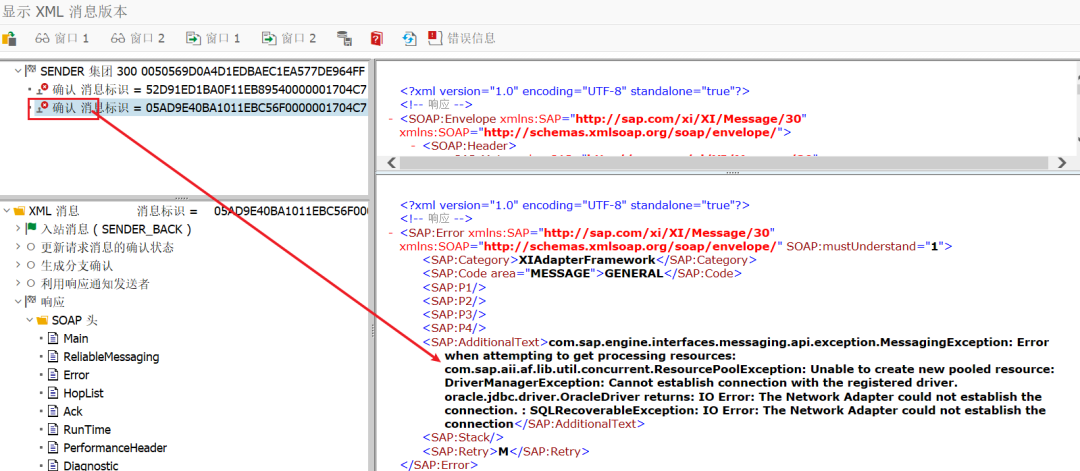Select 利用响应通知发送者 tree item
The image size is (1080, 471).
pos(95,284)
